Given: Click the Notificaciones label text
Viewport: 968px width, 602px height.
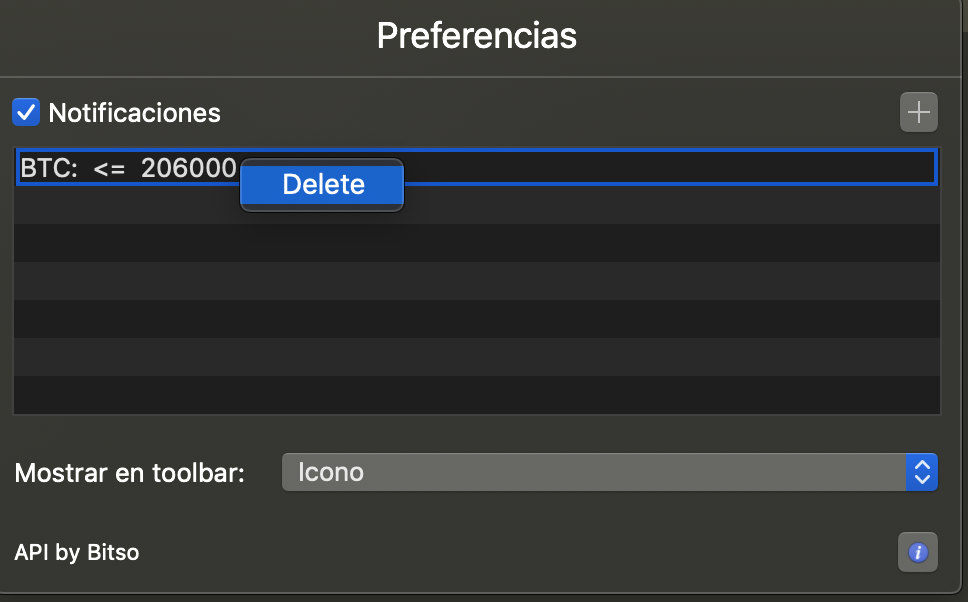Looking at the screenshot, I should point(134,113).
